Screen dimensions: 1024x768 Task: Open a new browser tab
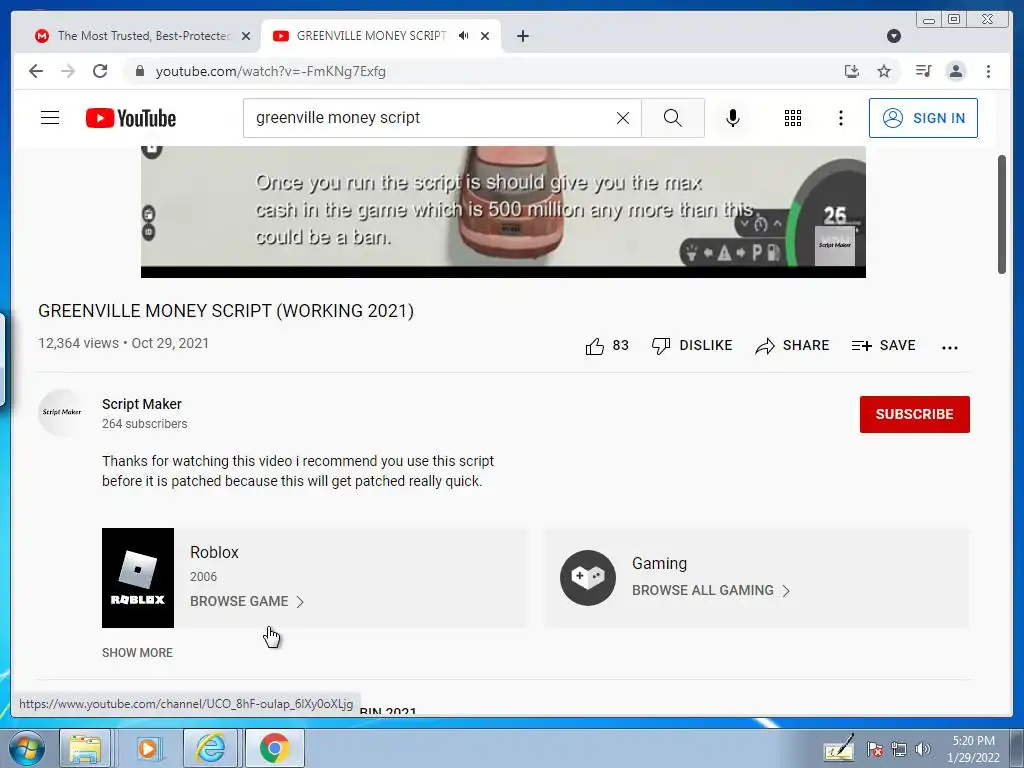522,36
